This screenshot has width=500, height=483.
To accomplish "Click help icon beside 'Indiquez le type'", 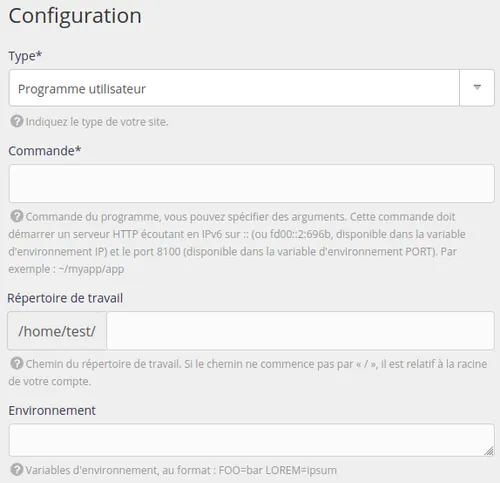I will [17, 122].
